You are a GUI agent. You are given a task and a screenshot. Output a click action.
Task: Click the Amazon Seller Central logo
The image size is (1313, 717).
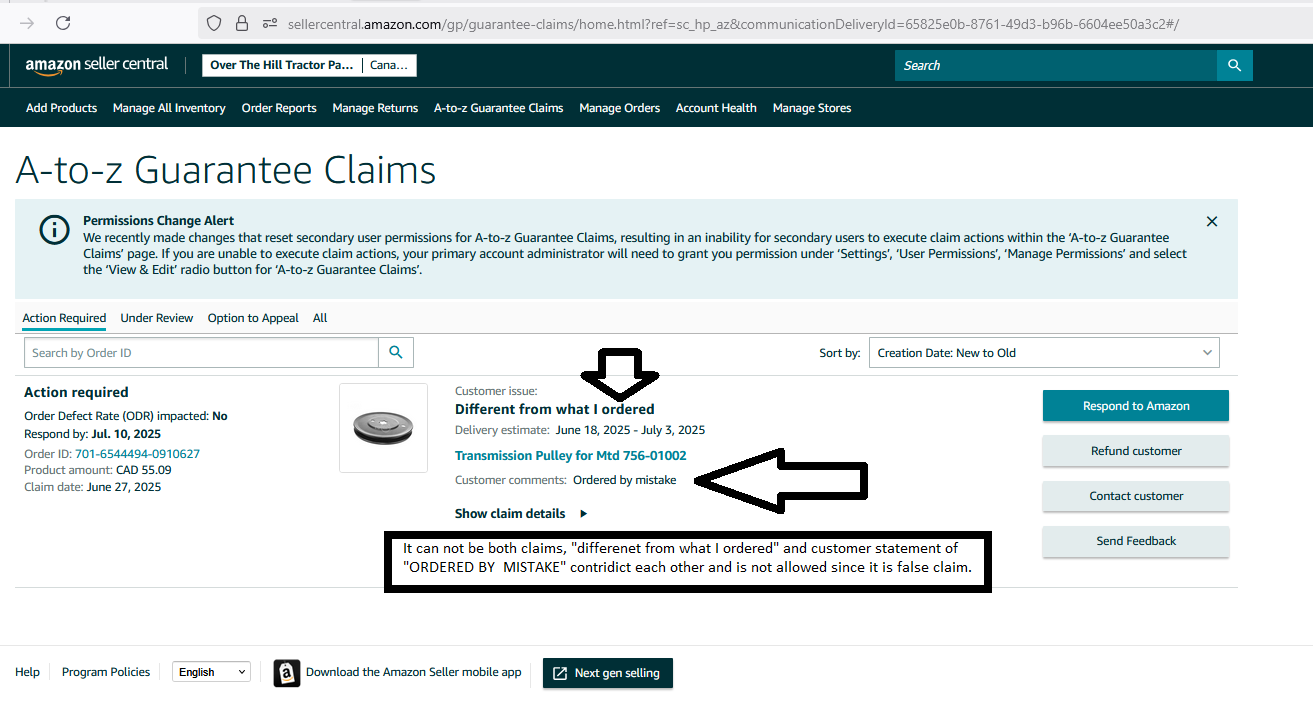(97, 66)
